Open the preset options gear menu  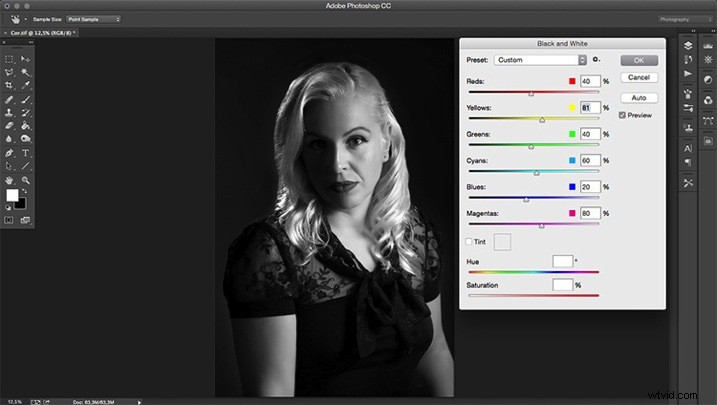(596, 59)
